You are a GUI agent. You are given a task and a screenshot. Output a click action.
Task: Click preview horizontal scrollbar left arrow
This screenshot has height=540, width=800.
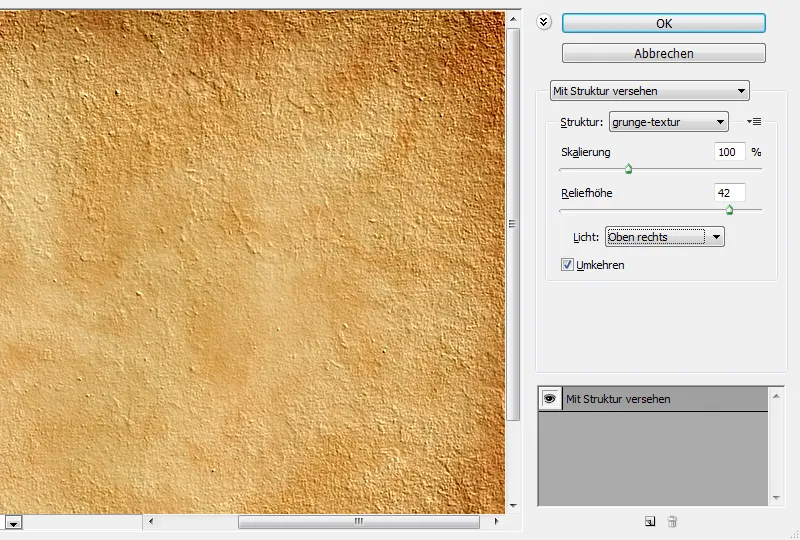151,521
